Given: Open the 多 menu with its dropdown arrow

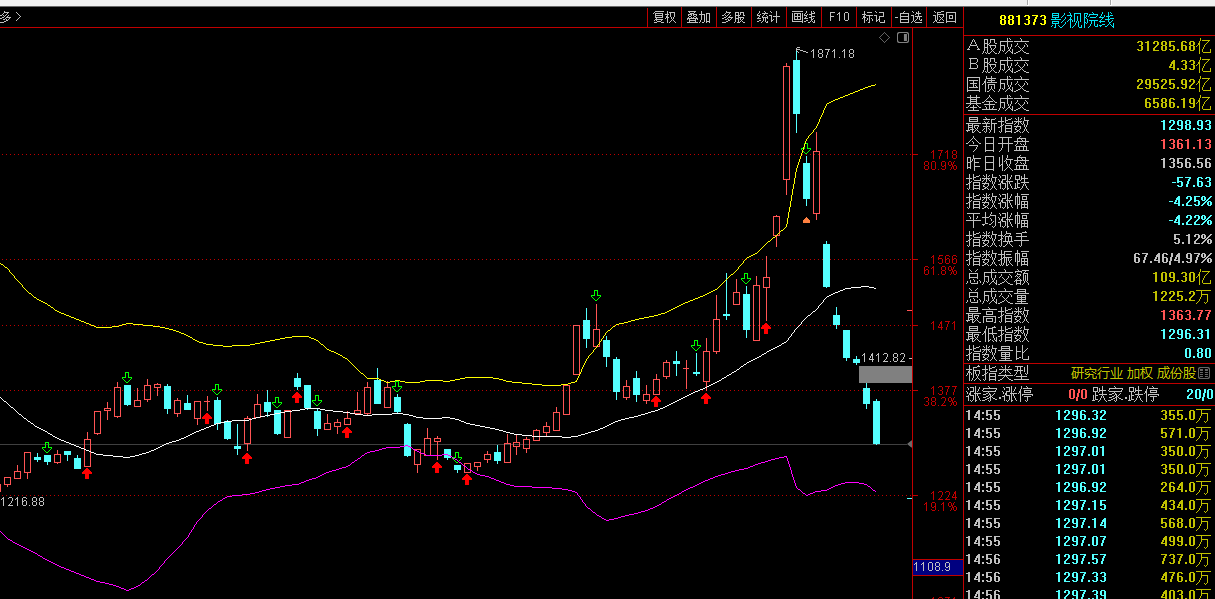Looking at the screenshot, I should [x=11, y=17].
